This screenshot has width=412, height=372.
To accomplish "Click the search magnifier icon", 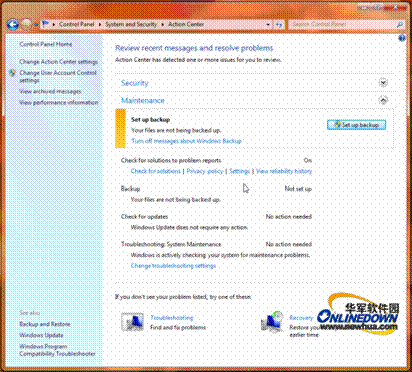I will point(400,24).
